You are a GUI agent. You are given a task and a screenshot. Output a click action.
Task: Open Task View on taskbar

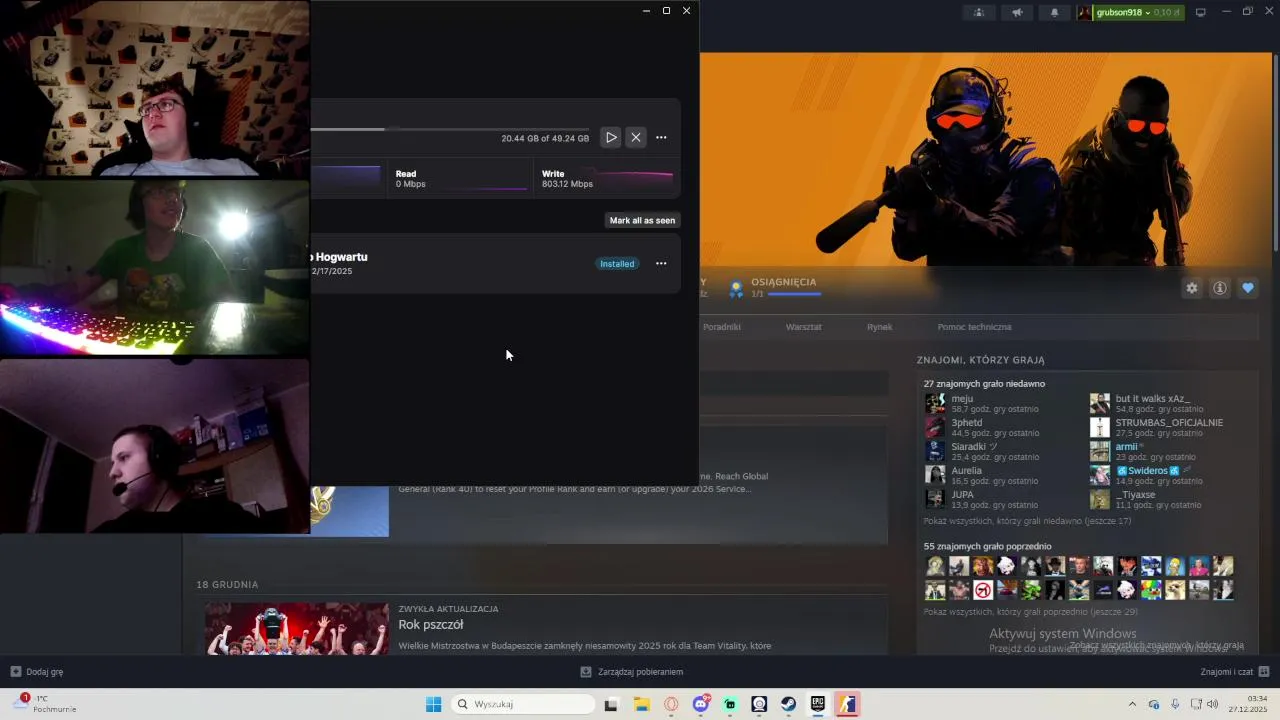click(611, 704)
